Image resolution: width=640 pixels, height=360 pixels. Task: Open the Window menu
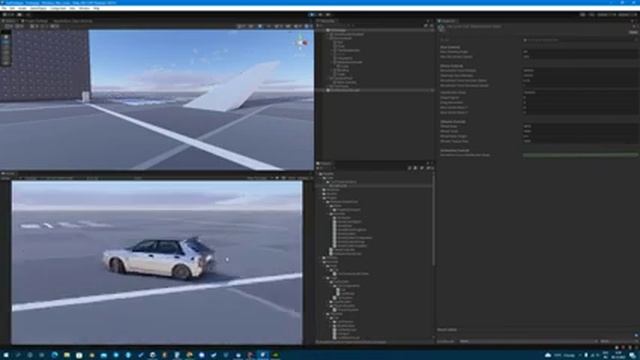point(84,8)
